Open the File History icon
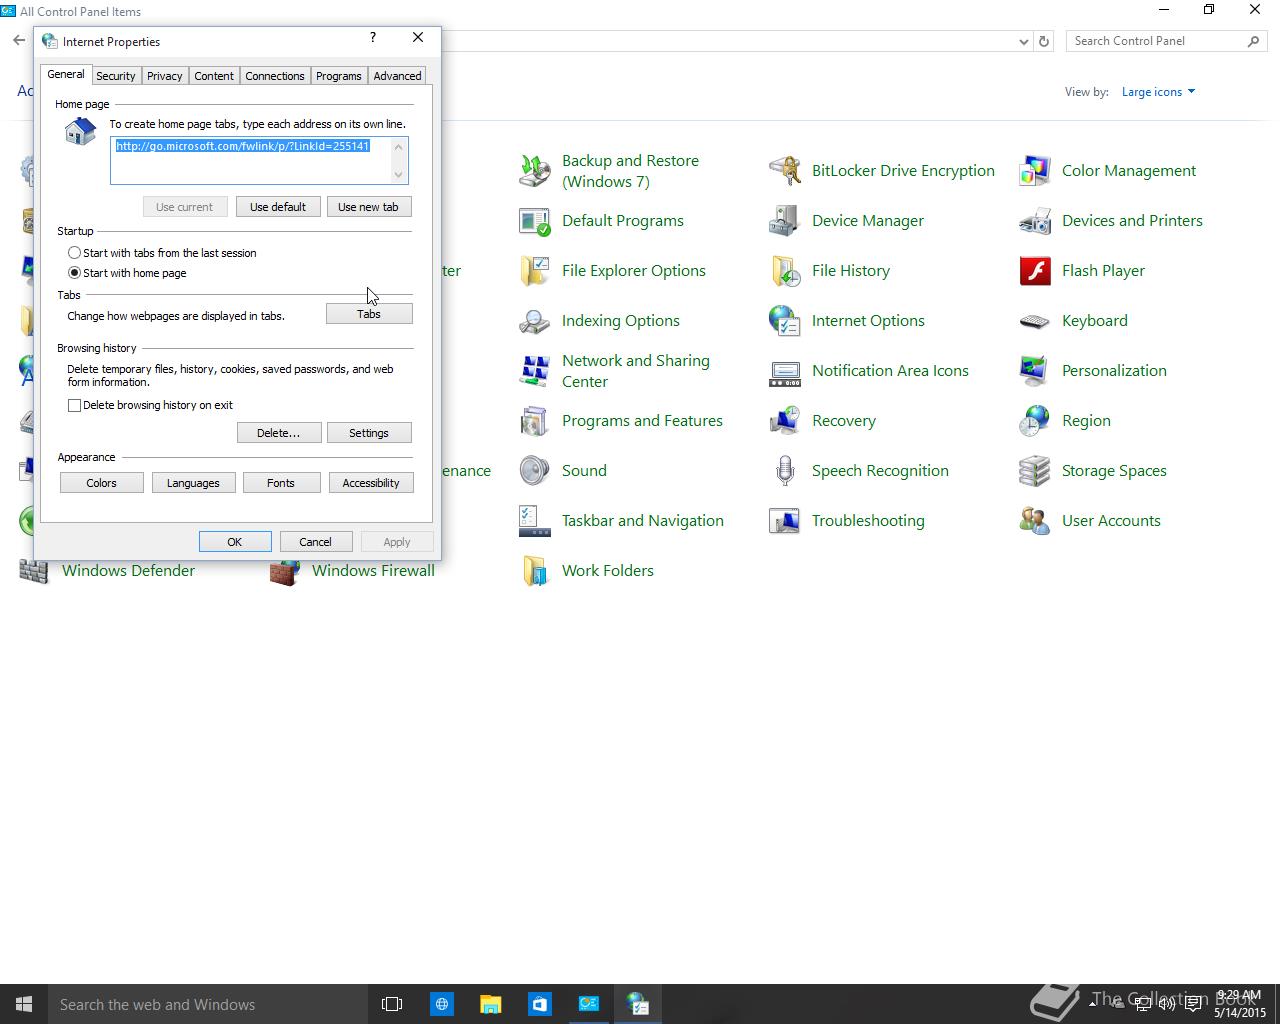Image resolution: width=1280 pixels, height=1024 pixels. 785,271
